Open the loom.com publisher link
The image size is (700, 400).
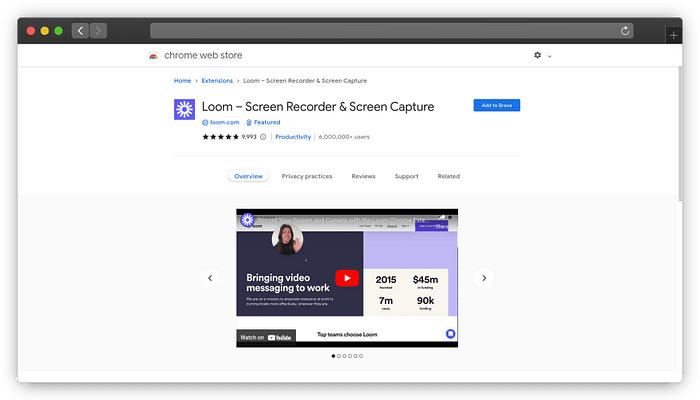(x=225, y=122)
